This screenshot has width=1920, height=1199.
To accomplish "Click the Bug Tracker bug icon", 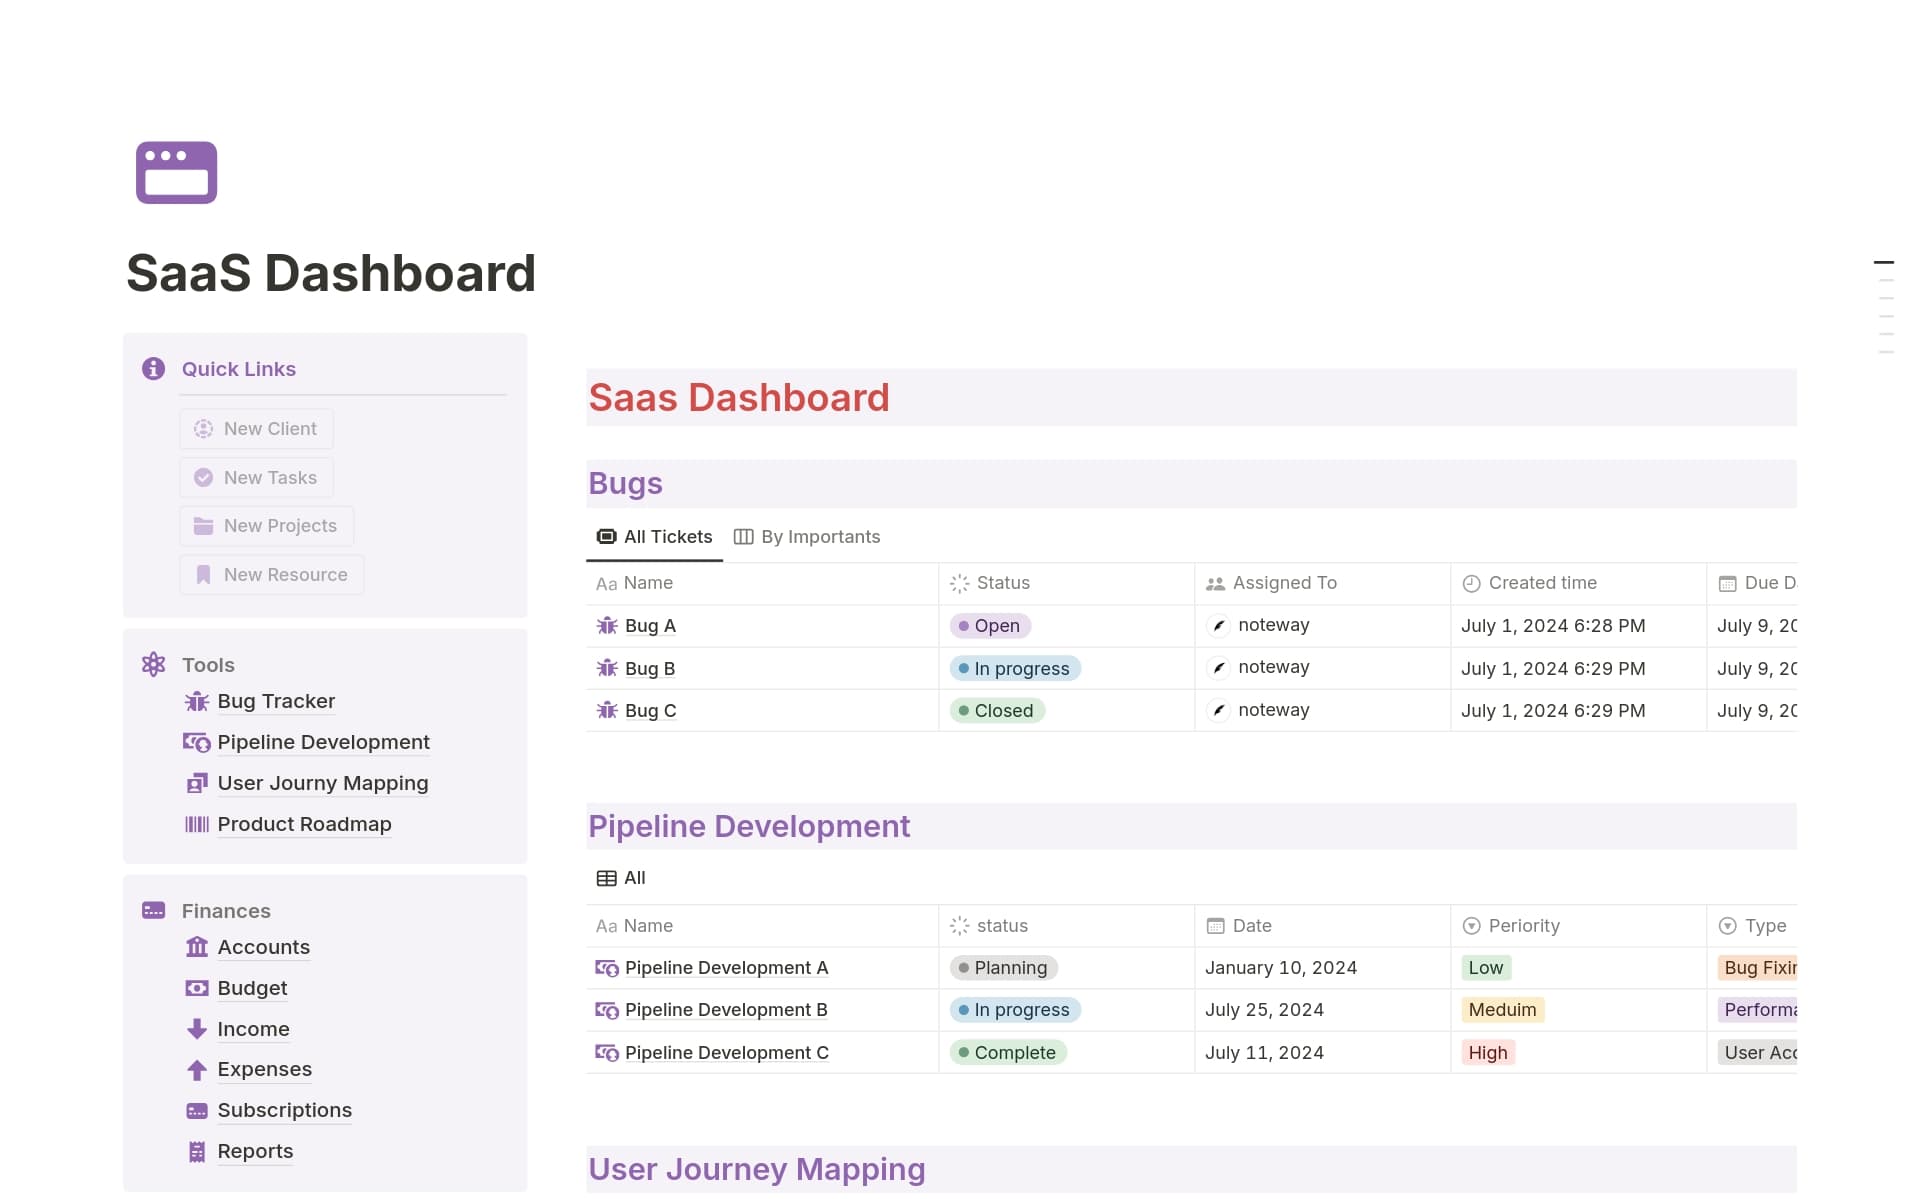I will [197, 702].
